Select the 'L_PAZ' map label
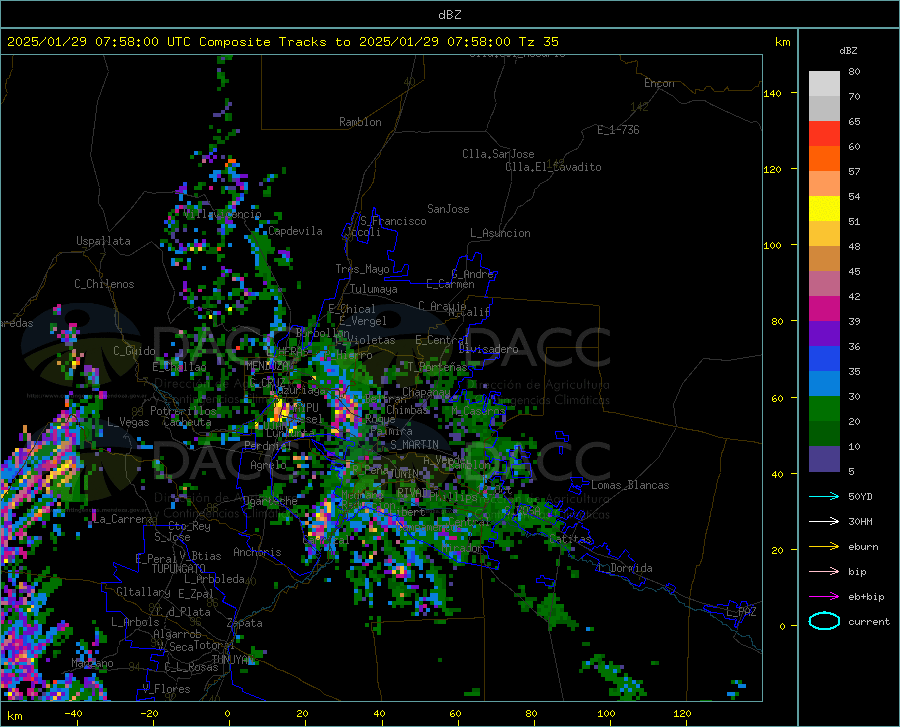Image resolution: width=900 pixels, height=727 pixels. click(741, 612)
